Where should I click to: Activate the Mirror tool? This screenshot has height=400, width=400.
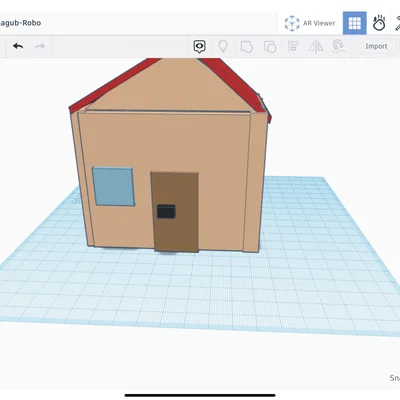[316, 46]
